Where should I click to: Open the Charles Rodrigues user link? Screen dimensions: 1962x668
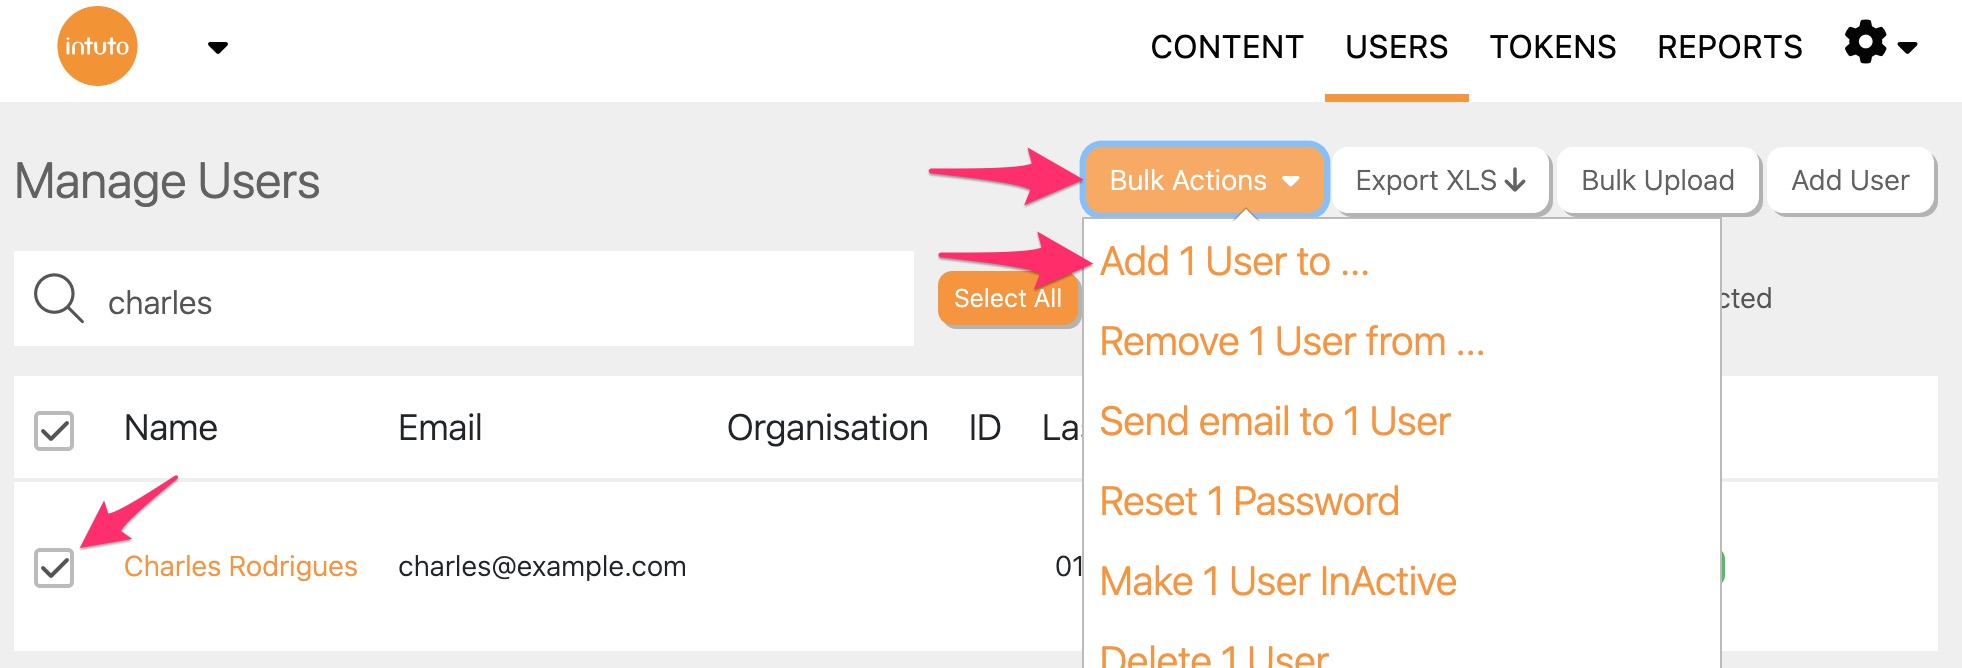click(240, 566)
